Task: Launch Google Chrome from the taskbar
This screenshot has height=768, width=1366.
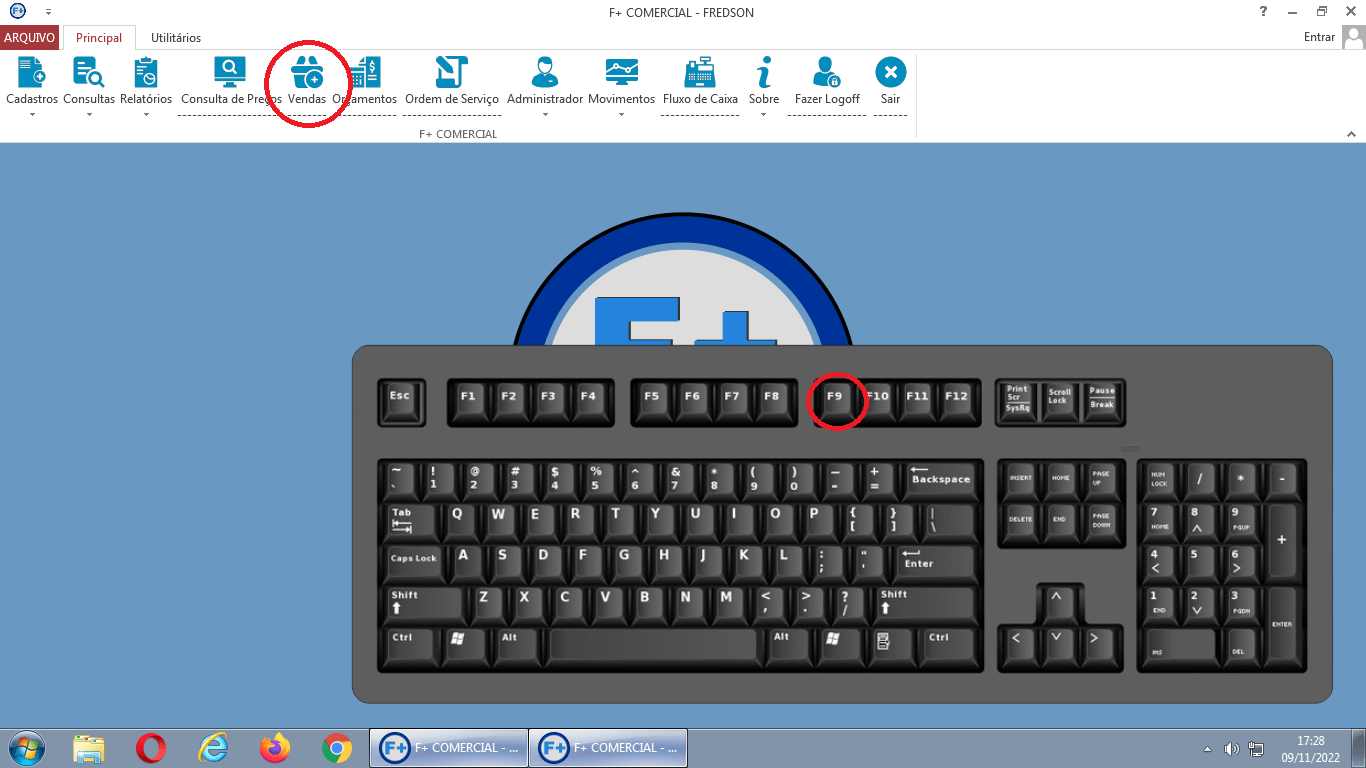Action: [337, 748]
